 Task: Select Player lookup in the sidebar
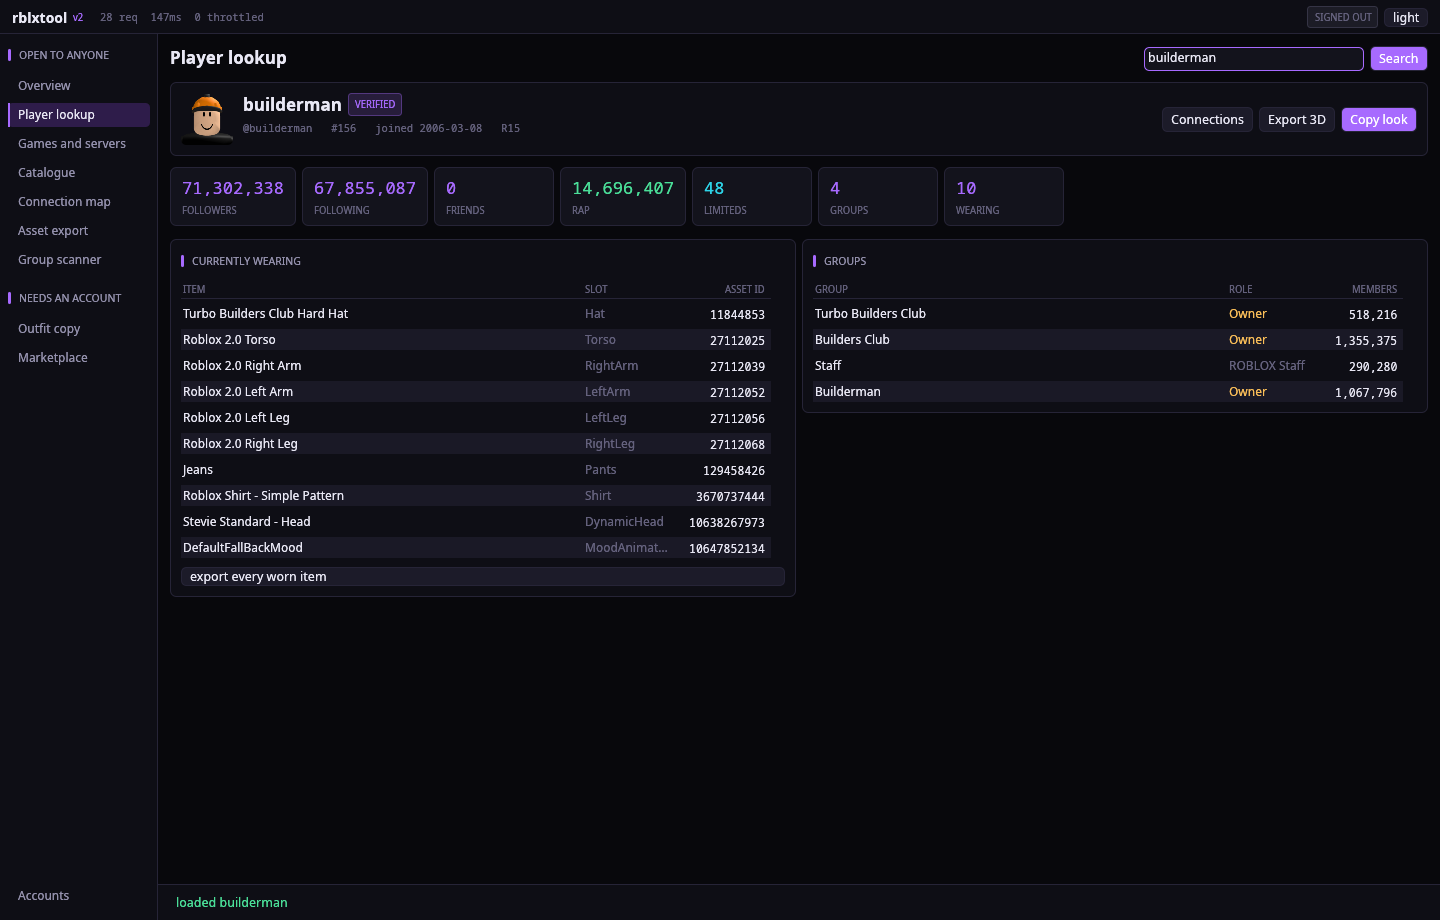79,115
